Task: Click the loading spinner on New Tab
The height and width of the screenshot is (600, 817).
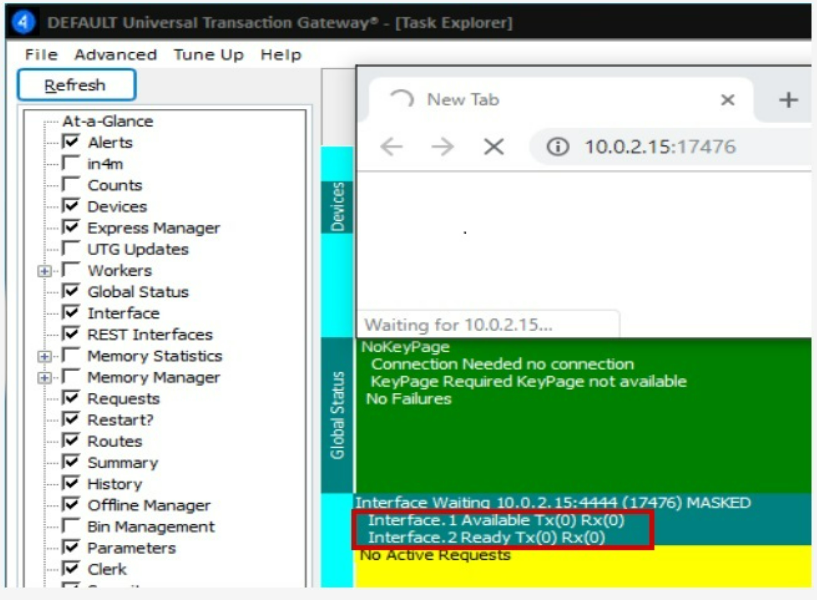Action: (x=402, y=99)
